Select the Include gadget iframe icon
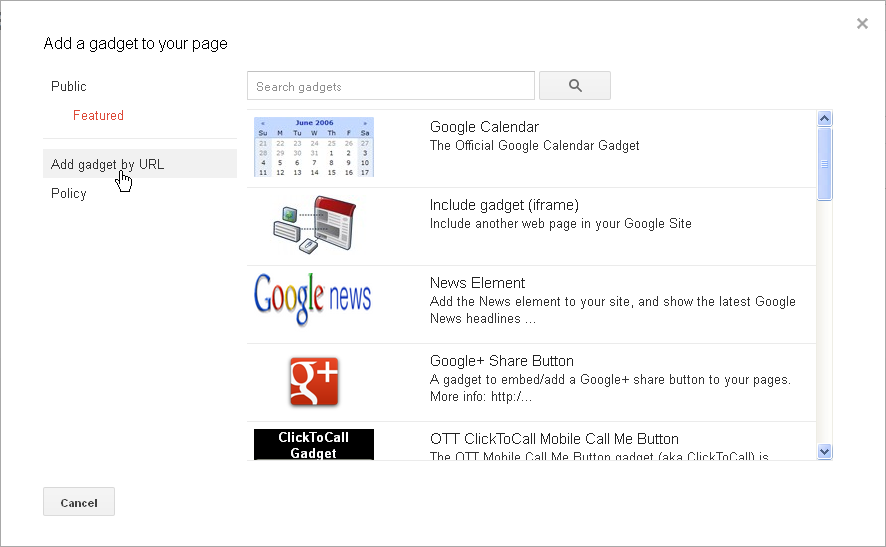Image resolution: width=886 pixels, height=547 pixels. pos(315,224)
